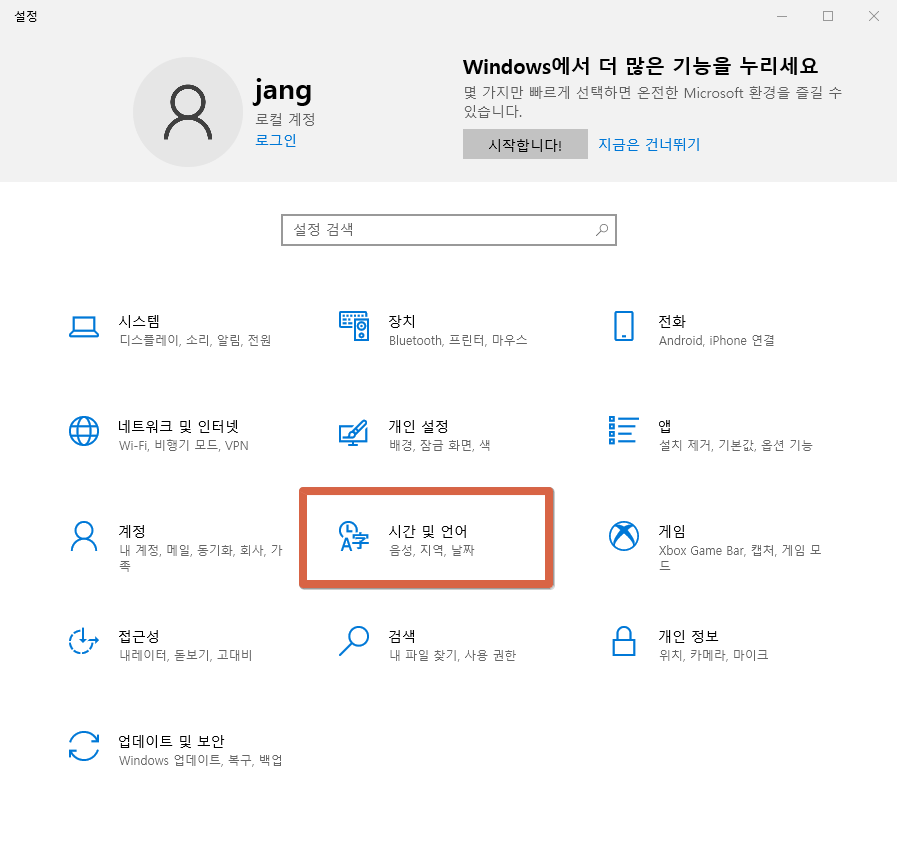The height and width of the screenshot is (842, 897).
Task: Click the magnifier icon in the search box
Action: [601, 230]
